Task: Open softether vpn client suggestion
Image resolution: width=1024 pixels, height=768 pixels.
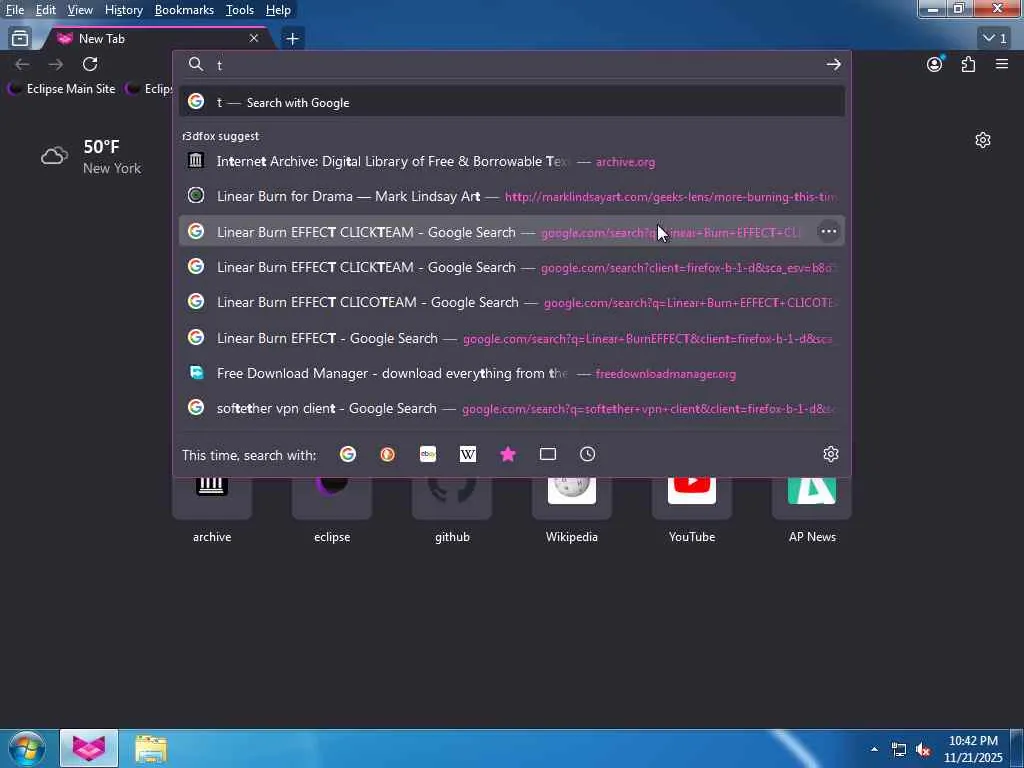Action: click(x=512, y=408)
